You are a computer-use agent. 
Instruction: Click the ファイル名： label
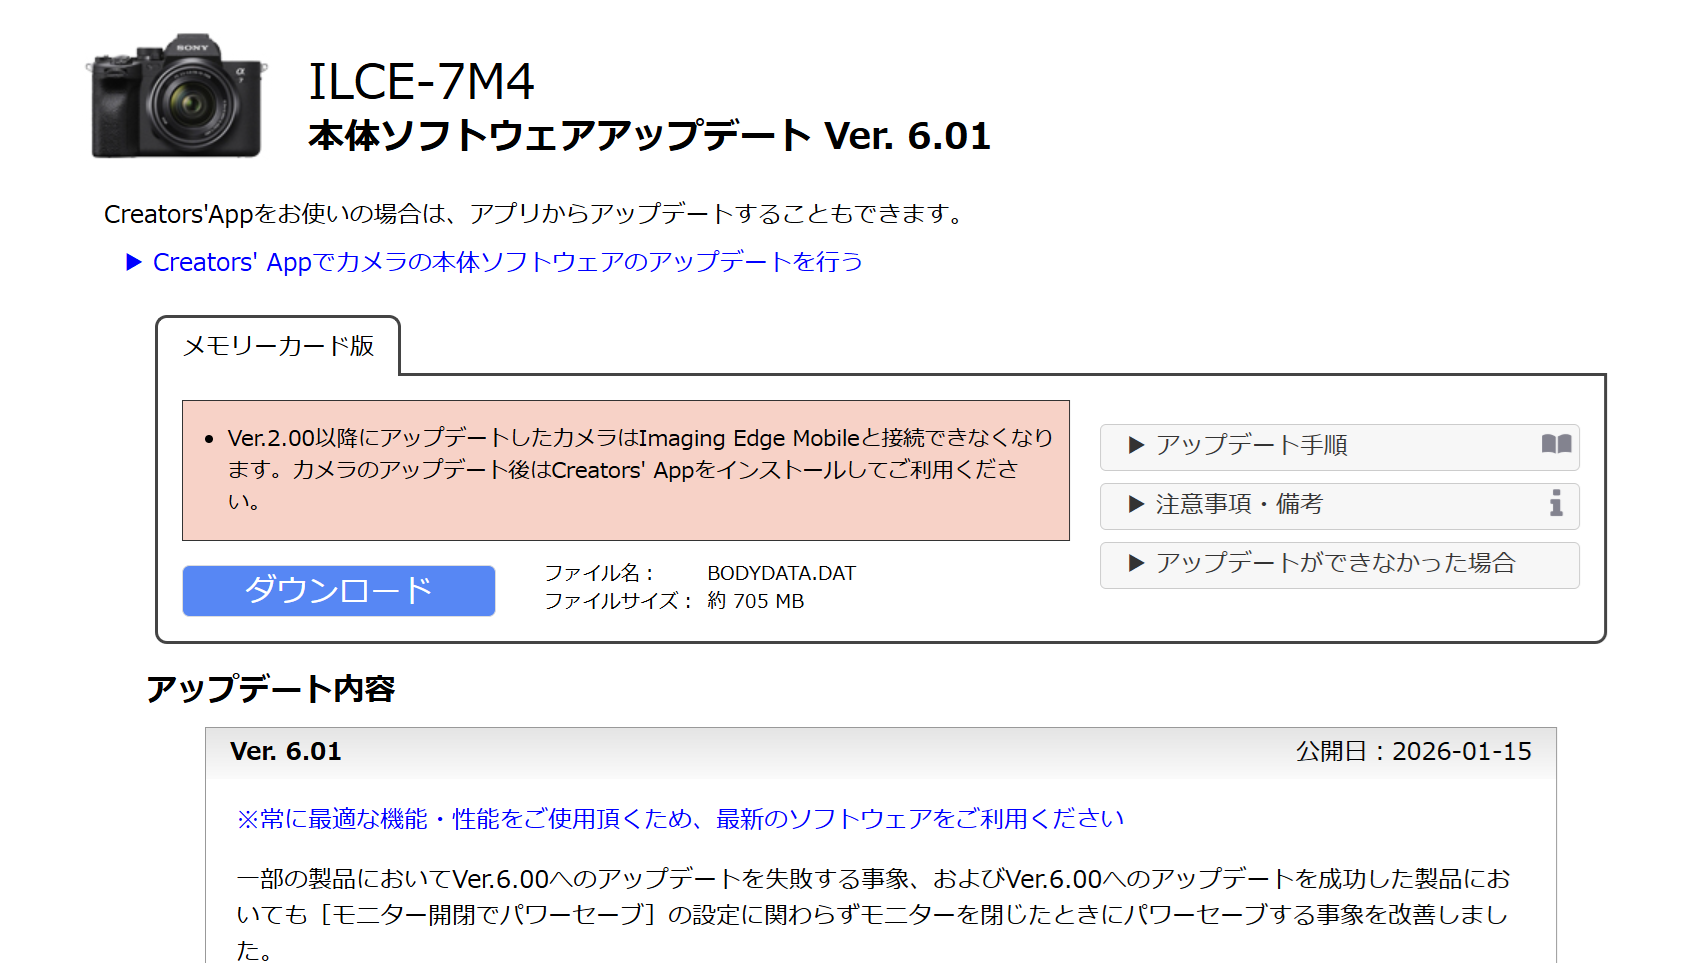pos(599,573)
